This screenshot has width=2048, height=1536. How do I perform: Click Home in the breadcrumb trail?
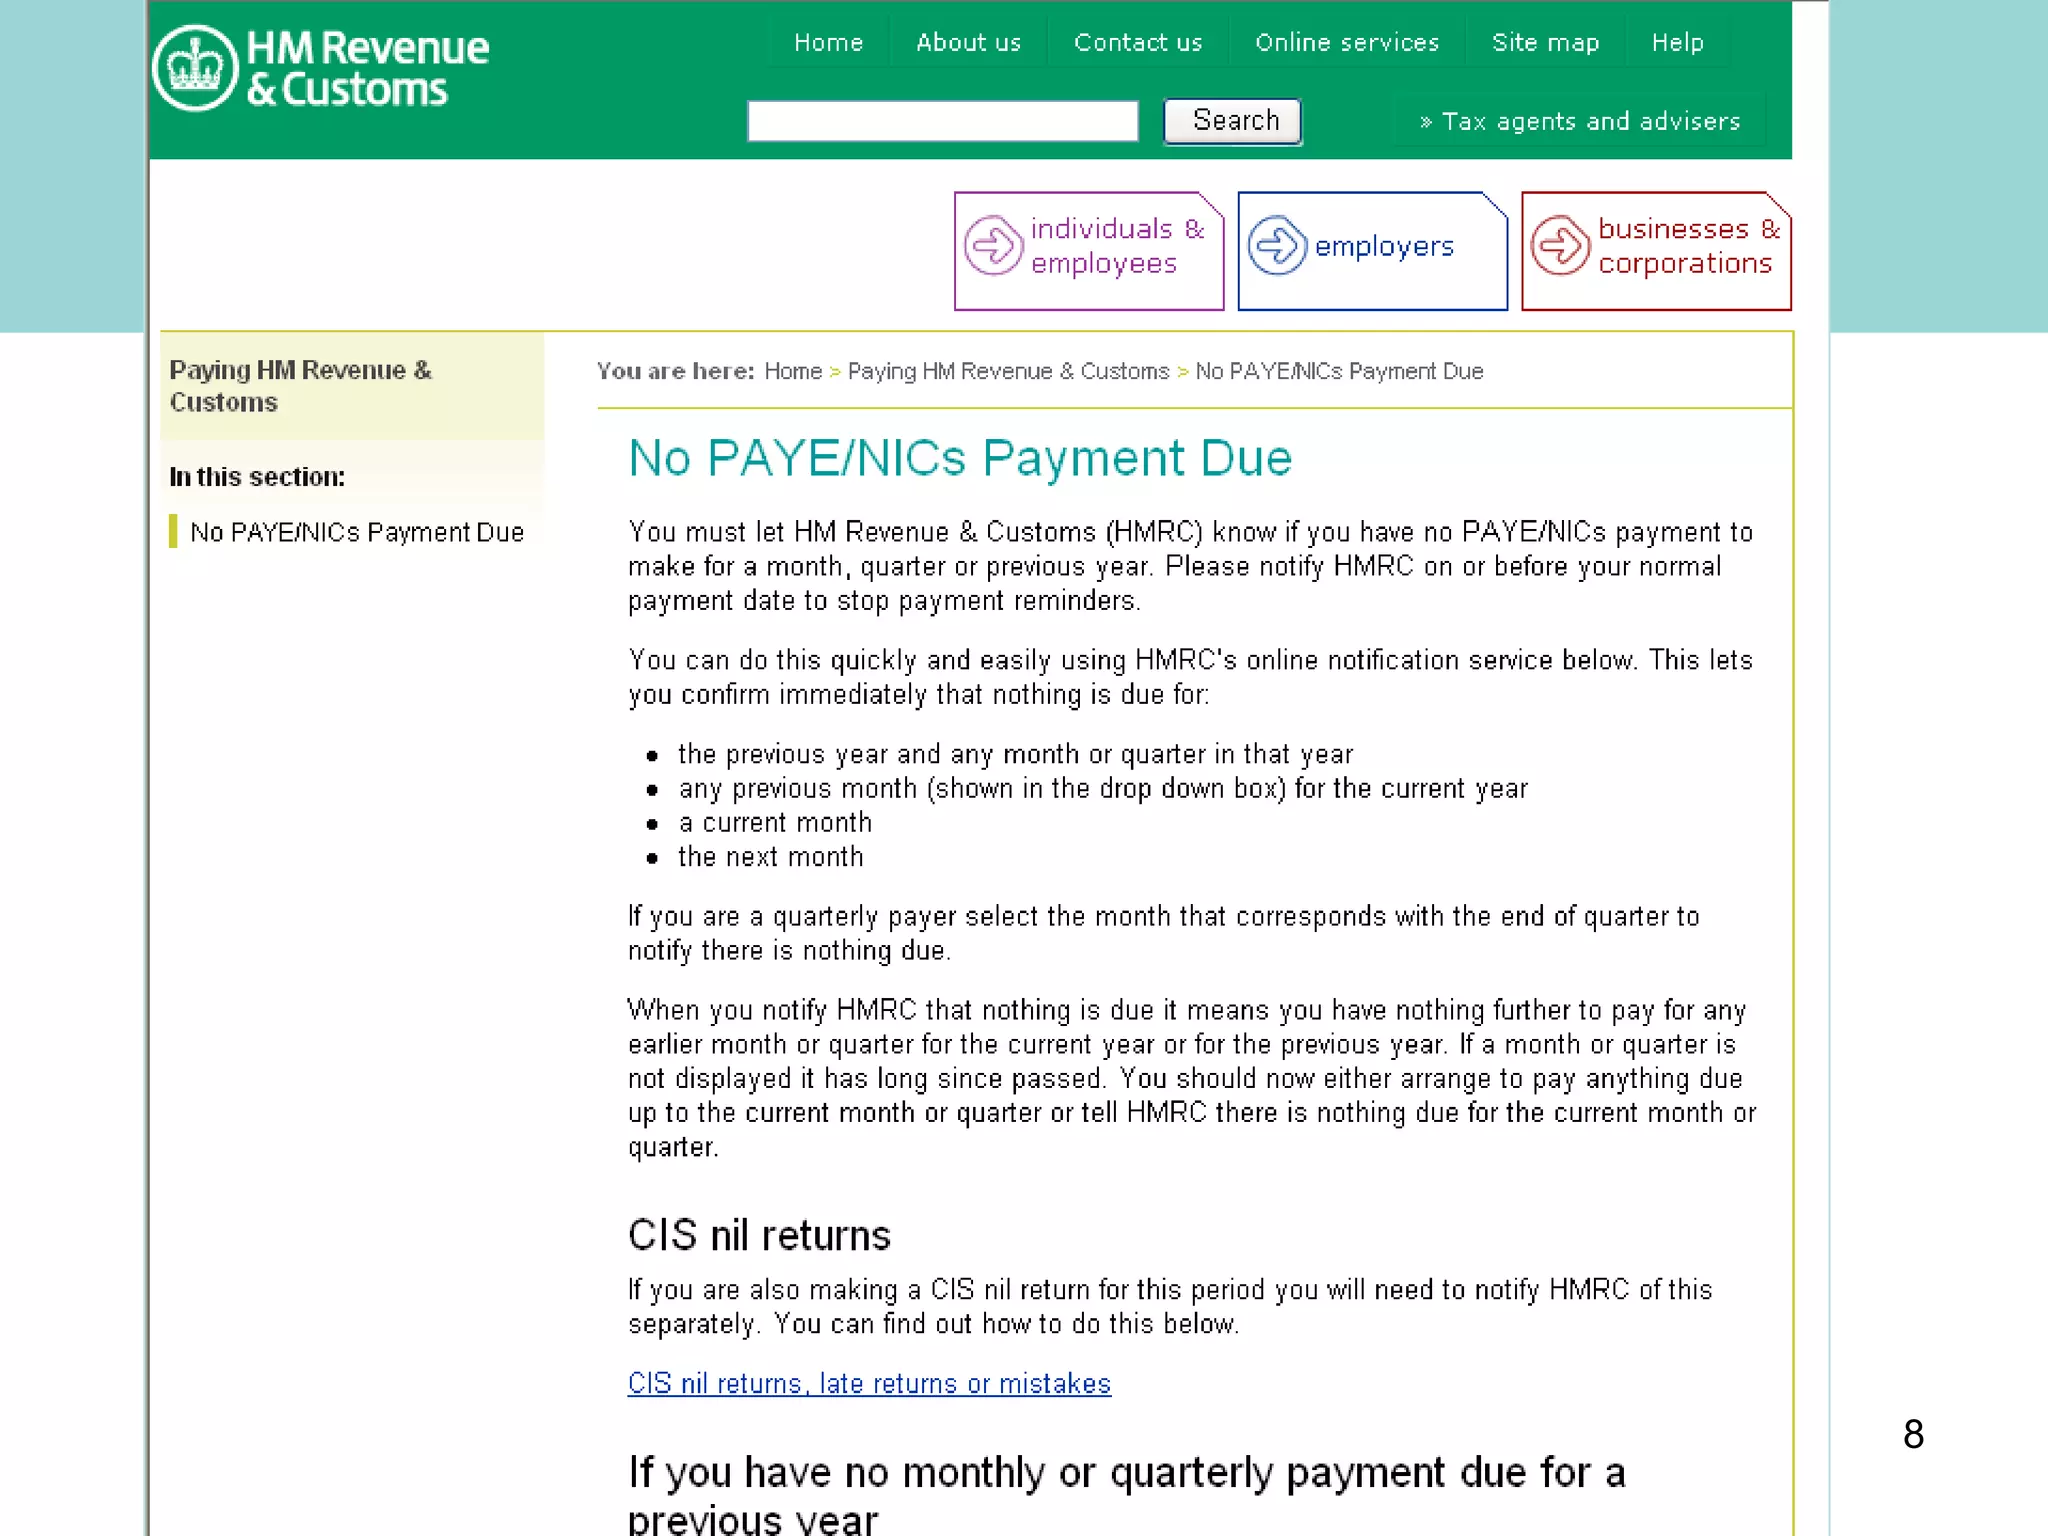click(x=792, y=372)
